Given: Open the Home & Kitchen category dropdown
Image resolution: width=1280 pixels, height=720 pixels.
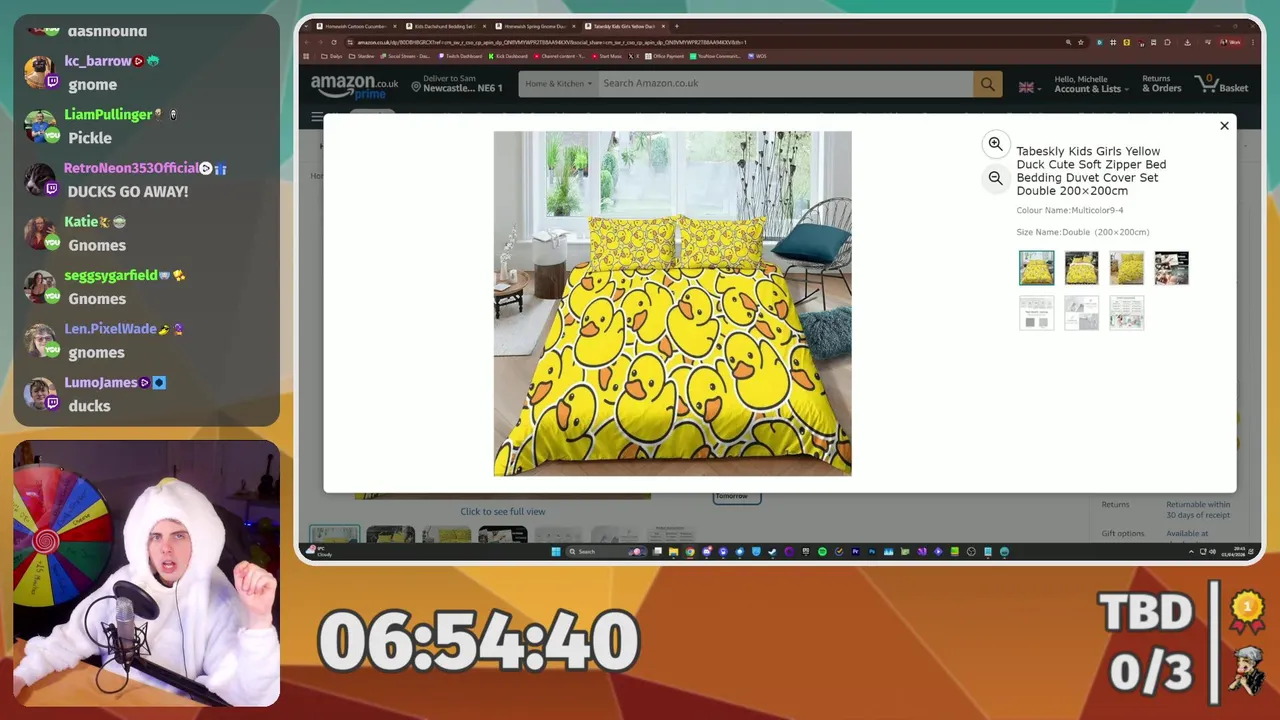Looking at the screenshot, I should pos(558,84).
